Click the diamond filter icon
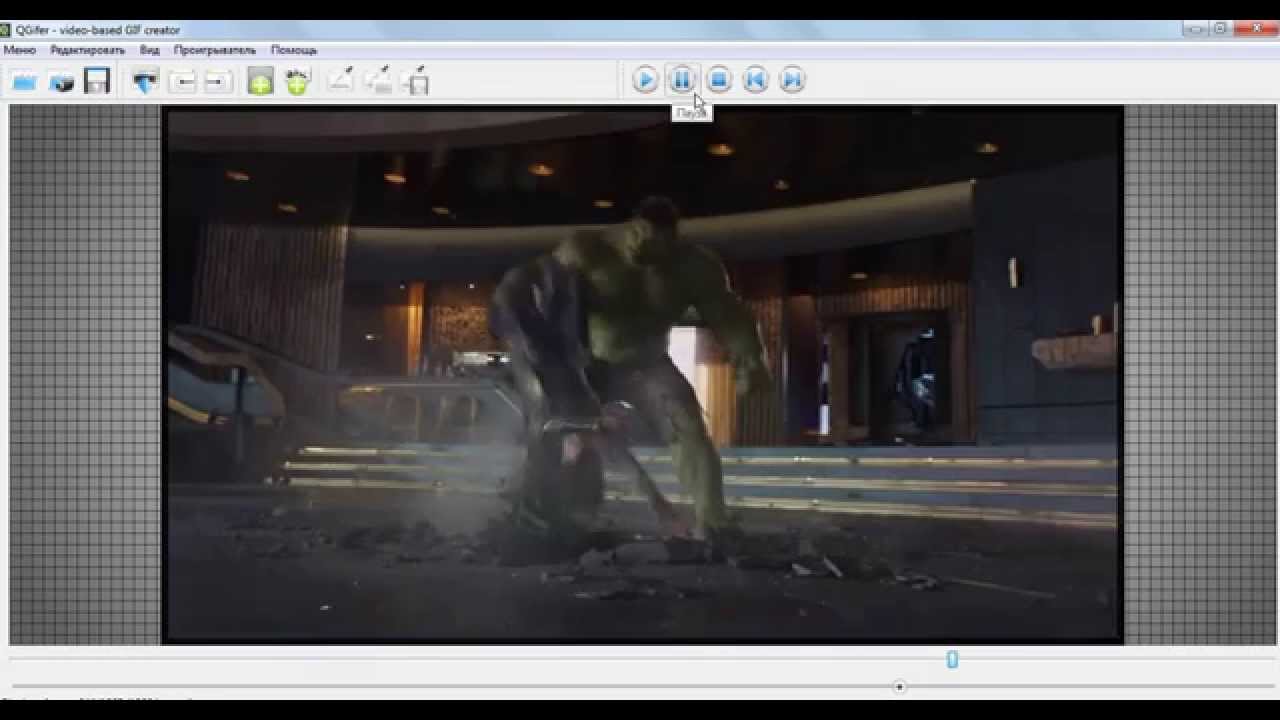 tap(146, 81)
